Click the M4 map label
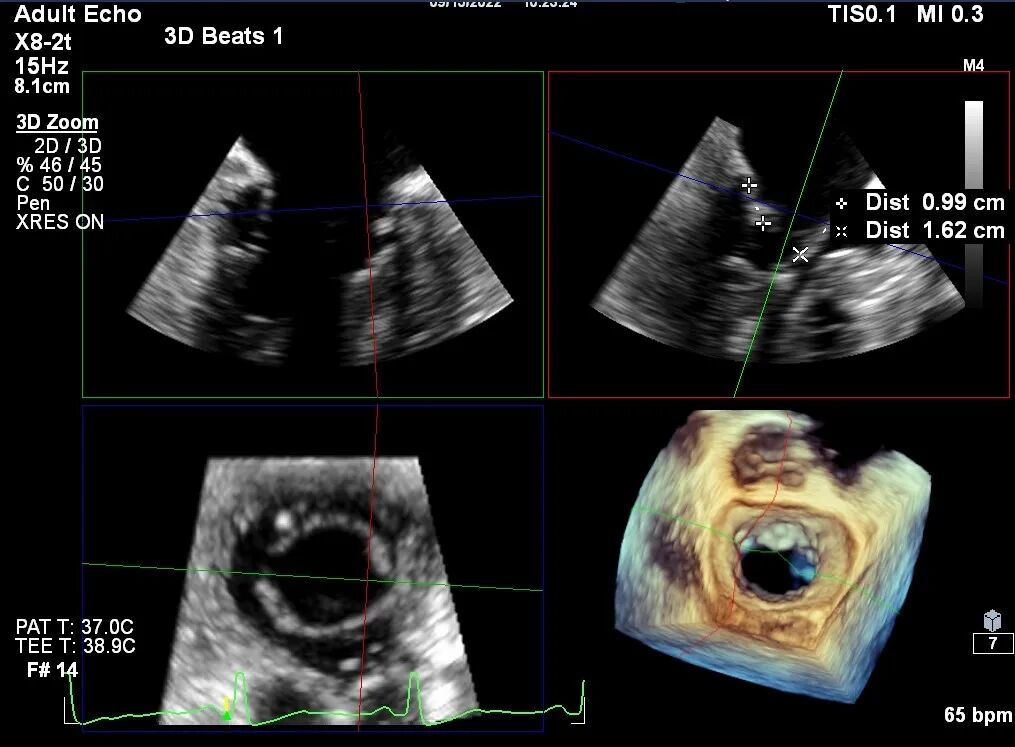The image size is (1015, 747). (974, 65)
